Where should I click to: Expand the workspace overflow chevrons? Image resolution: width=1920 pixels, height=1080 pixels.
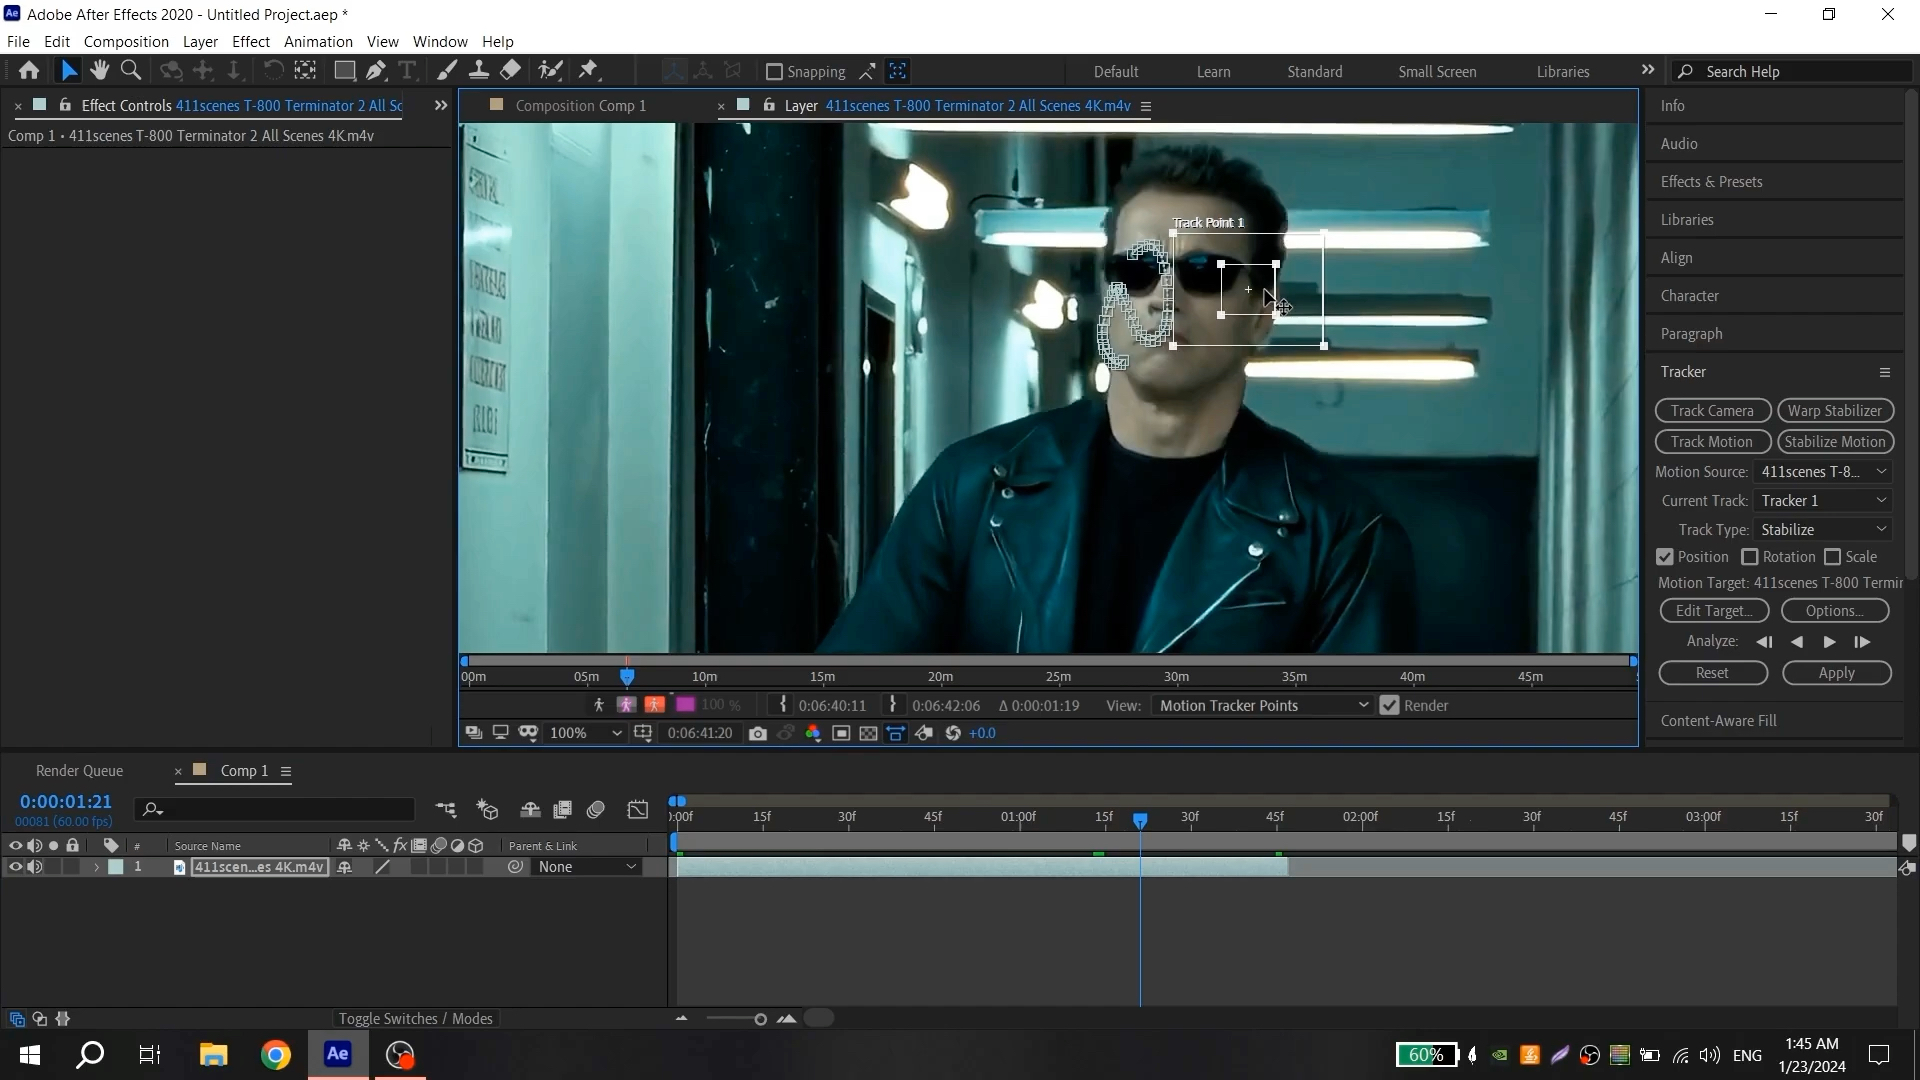(x=1648, y=70)
